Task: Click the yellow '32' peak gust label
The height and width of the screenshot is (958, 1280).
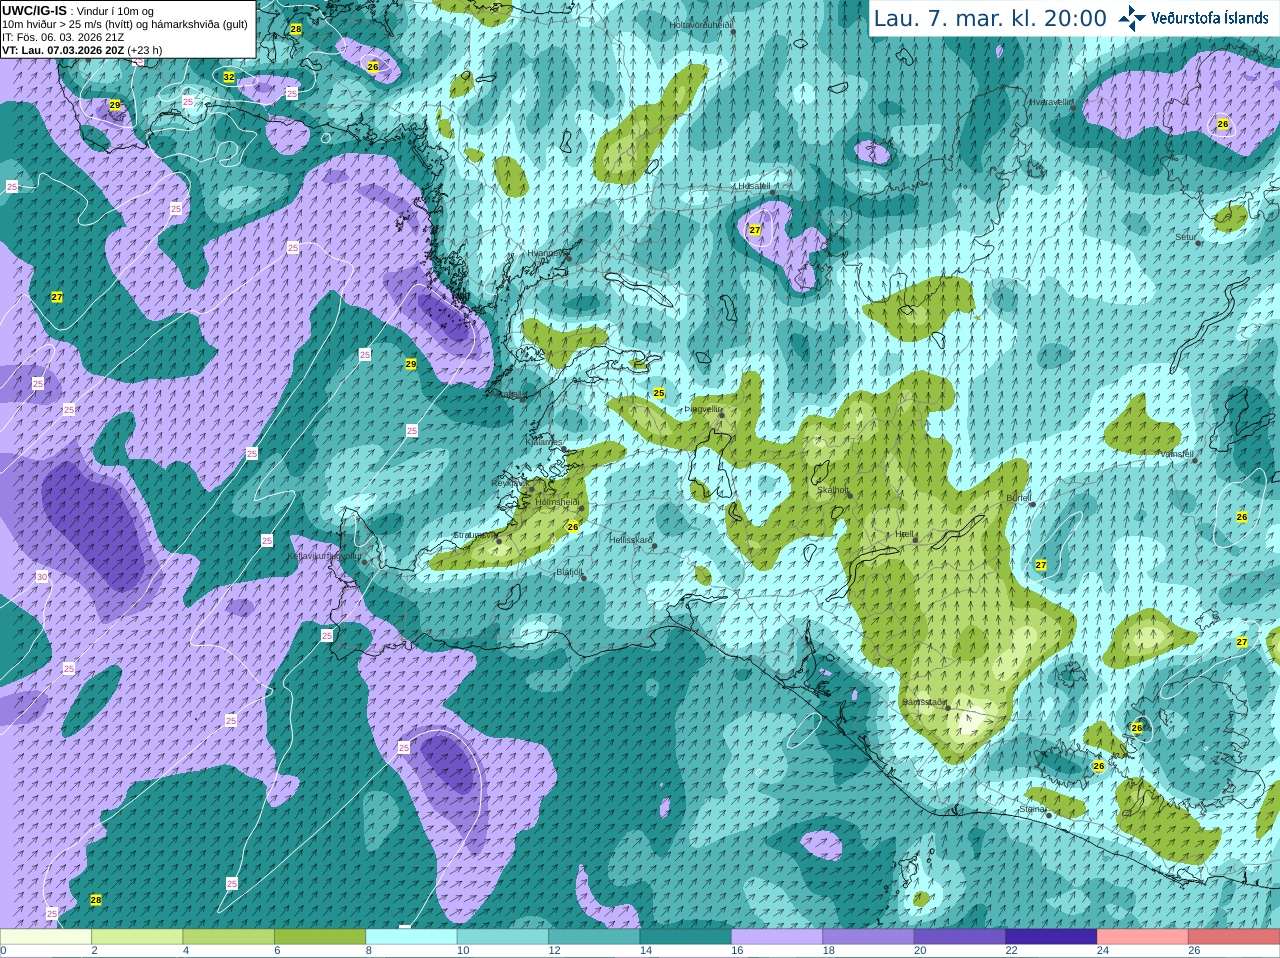Action: click(229, 77)
